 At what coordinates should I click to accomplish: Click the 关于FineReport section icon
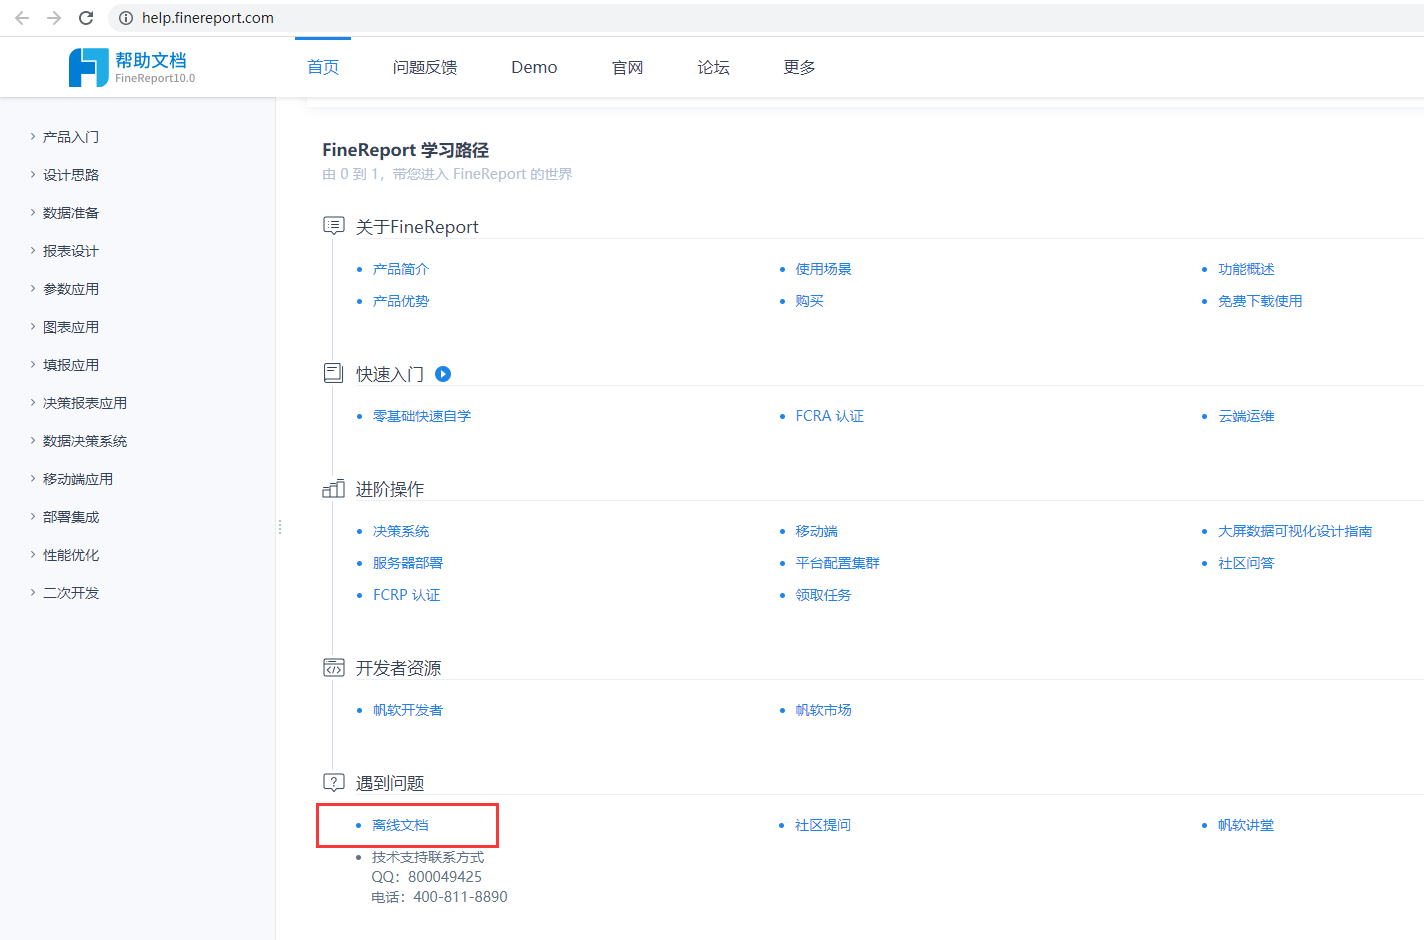(334, 226)
